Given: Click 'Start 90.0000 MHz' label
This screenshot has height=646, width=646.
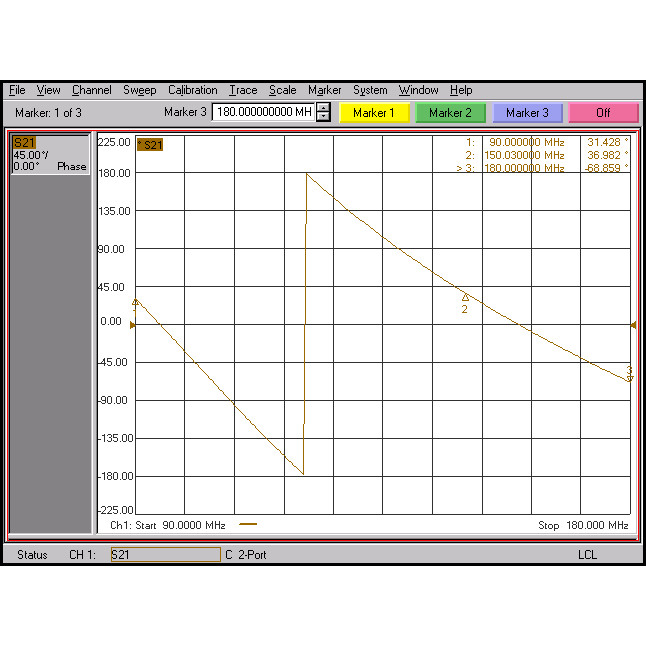Looking at the screenshot, I should tap(180, 525).
